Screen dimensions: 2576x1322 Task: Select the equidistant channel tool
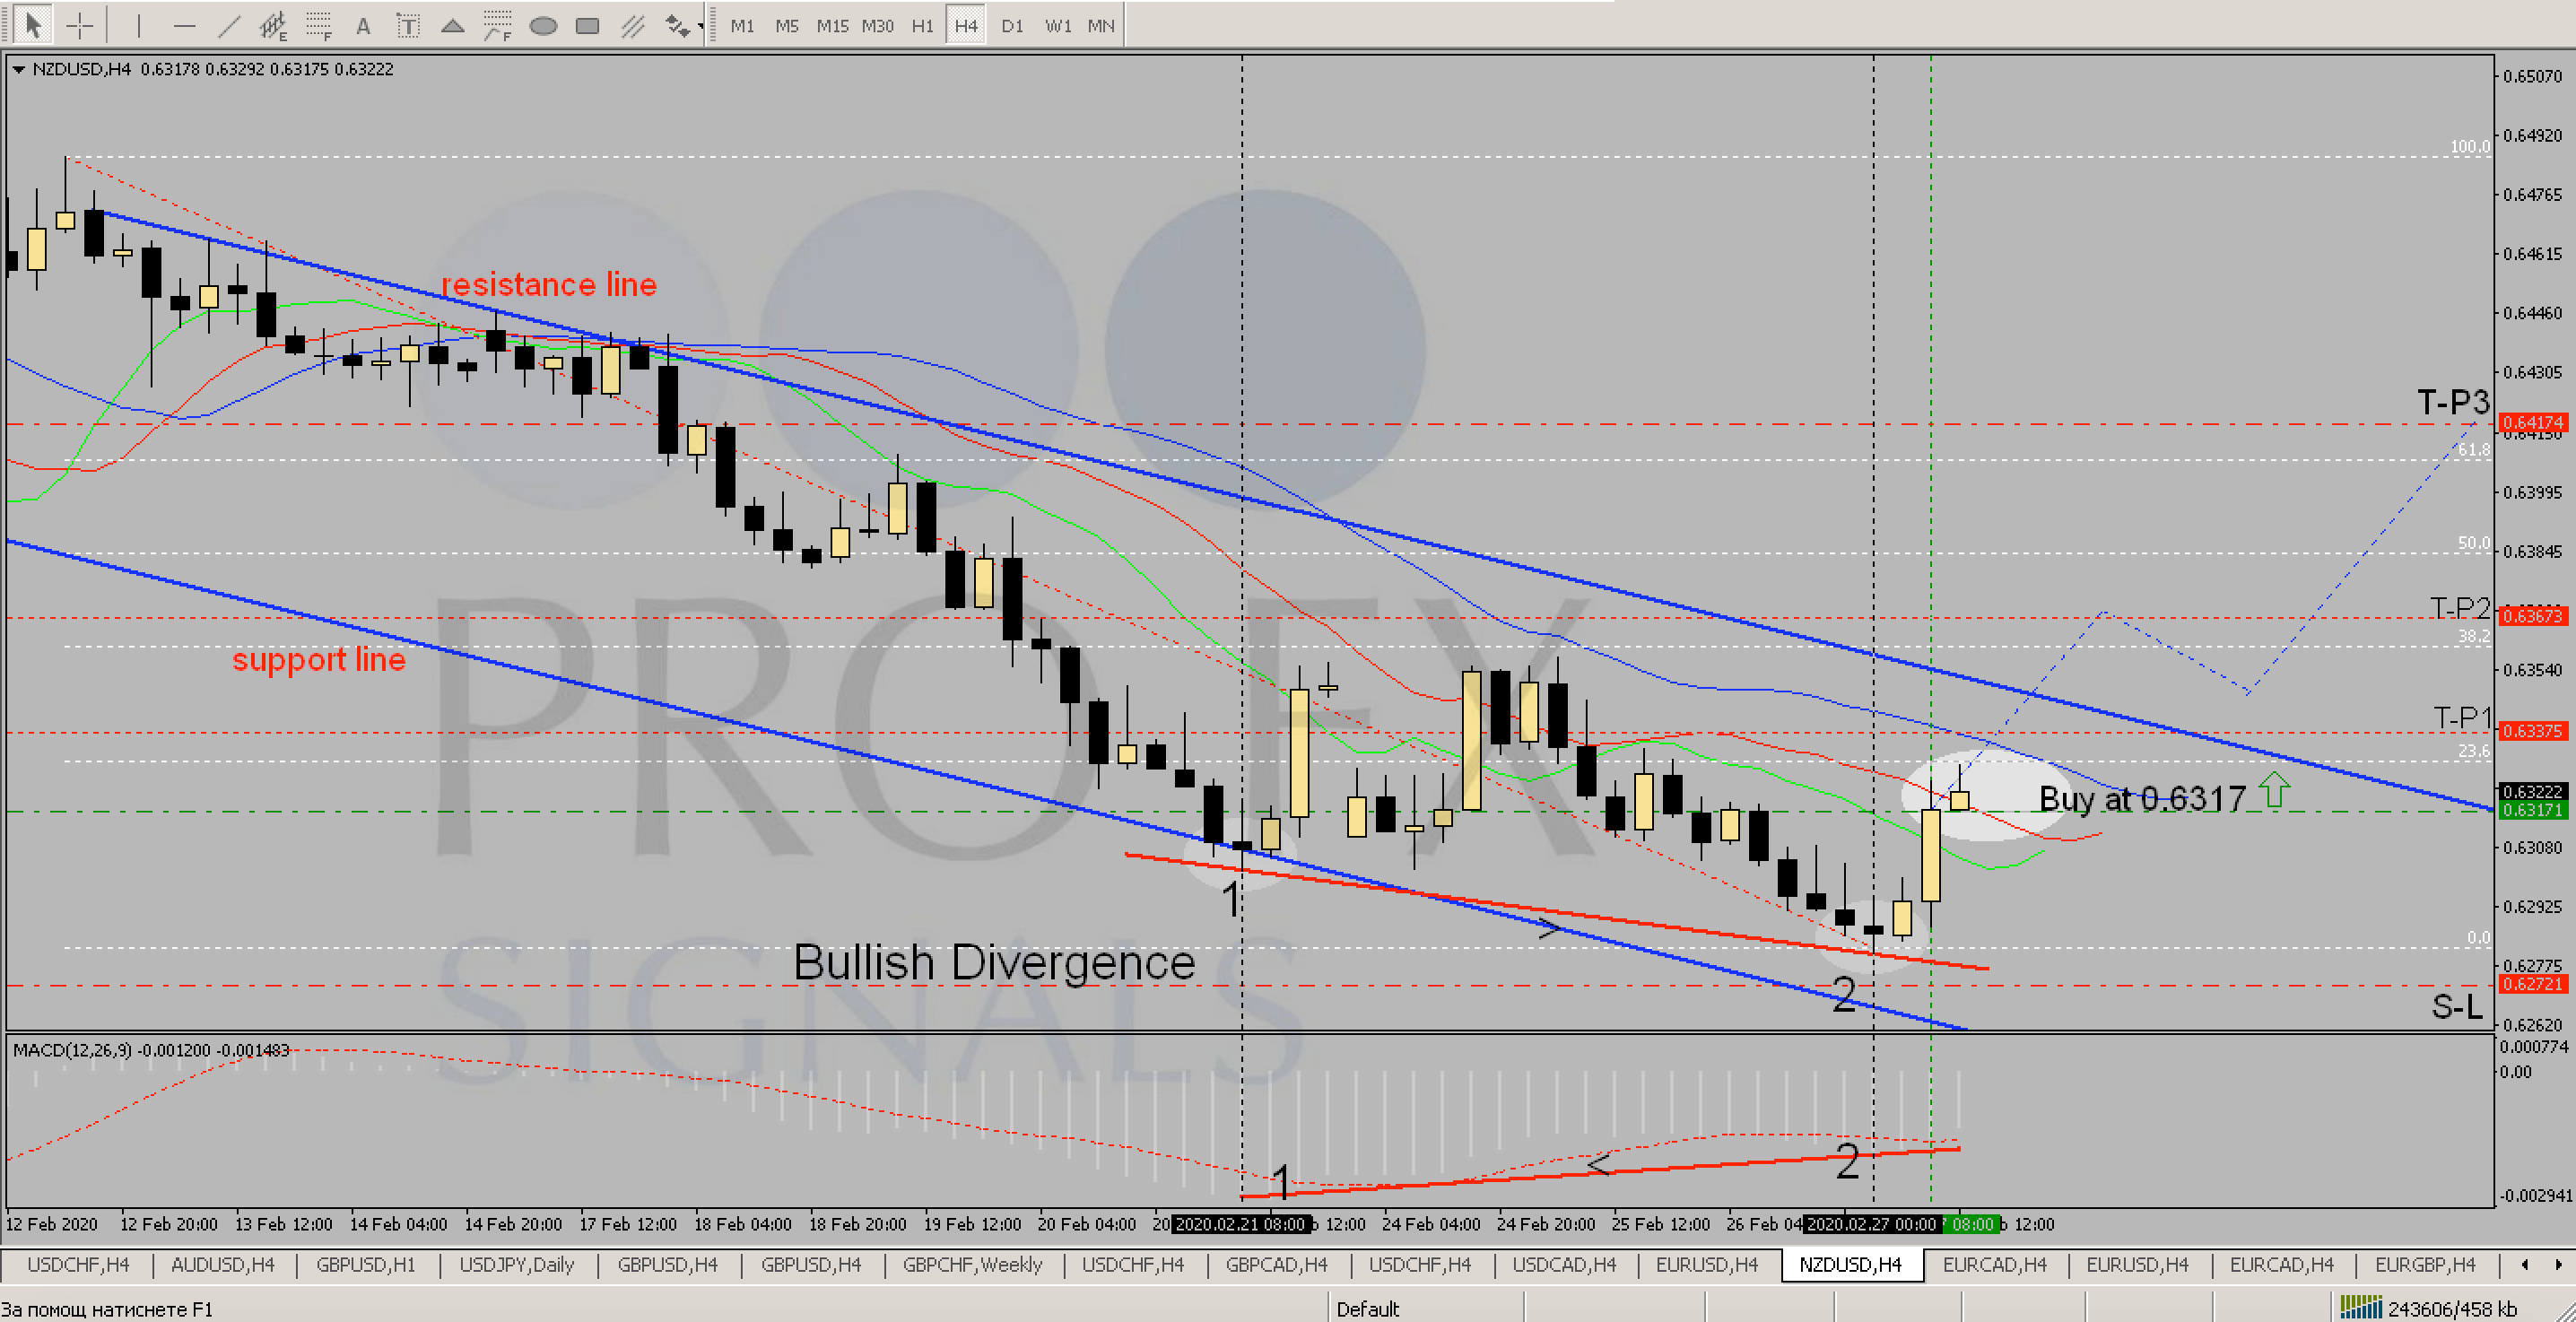[272, 25]
